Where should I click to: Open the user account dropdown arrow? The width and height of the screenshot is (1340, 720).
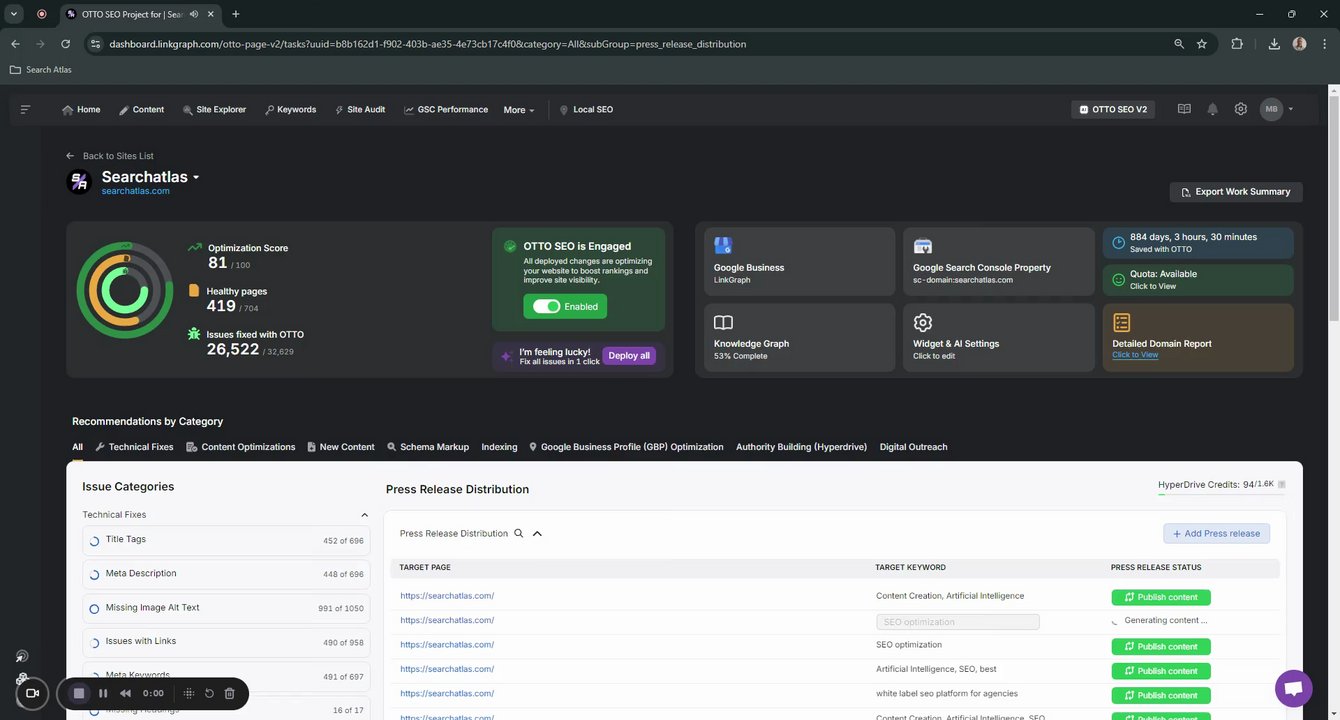(x=1291, y=109)
